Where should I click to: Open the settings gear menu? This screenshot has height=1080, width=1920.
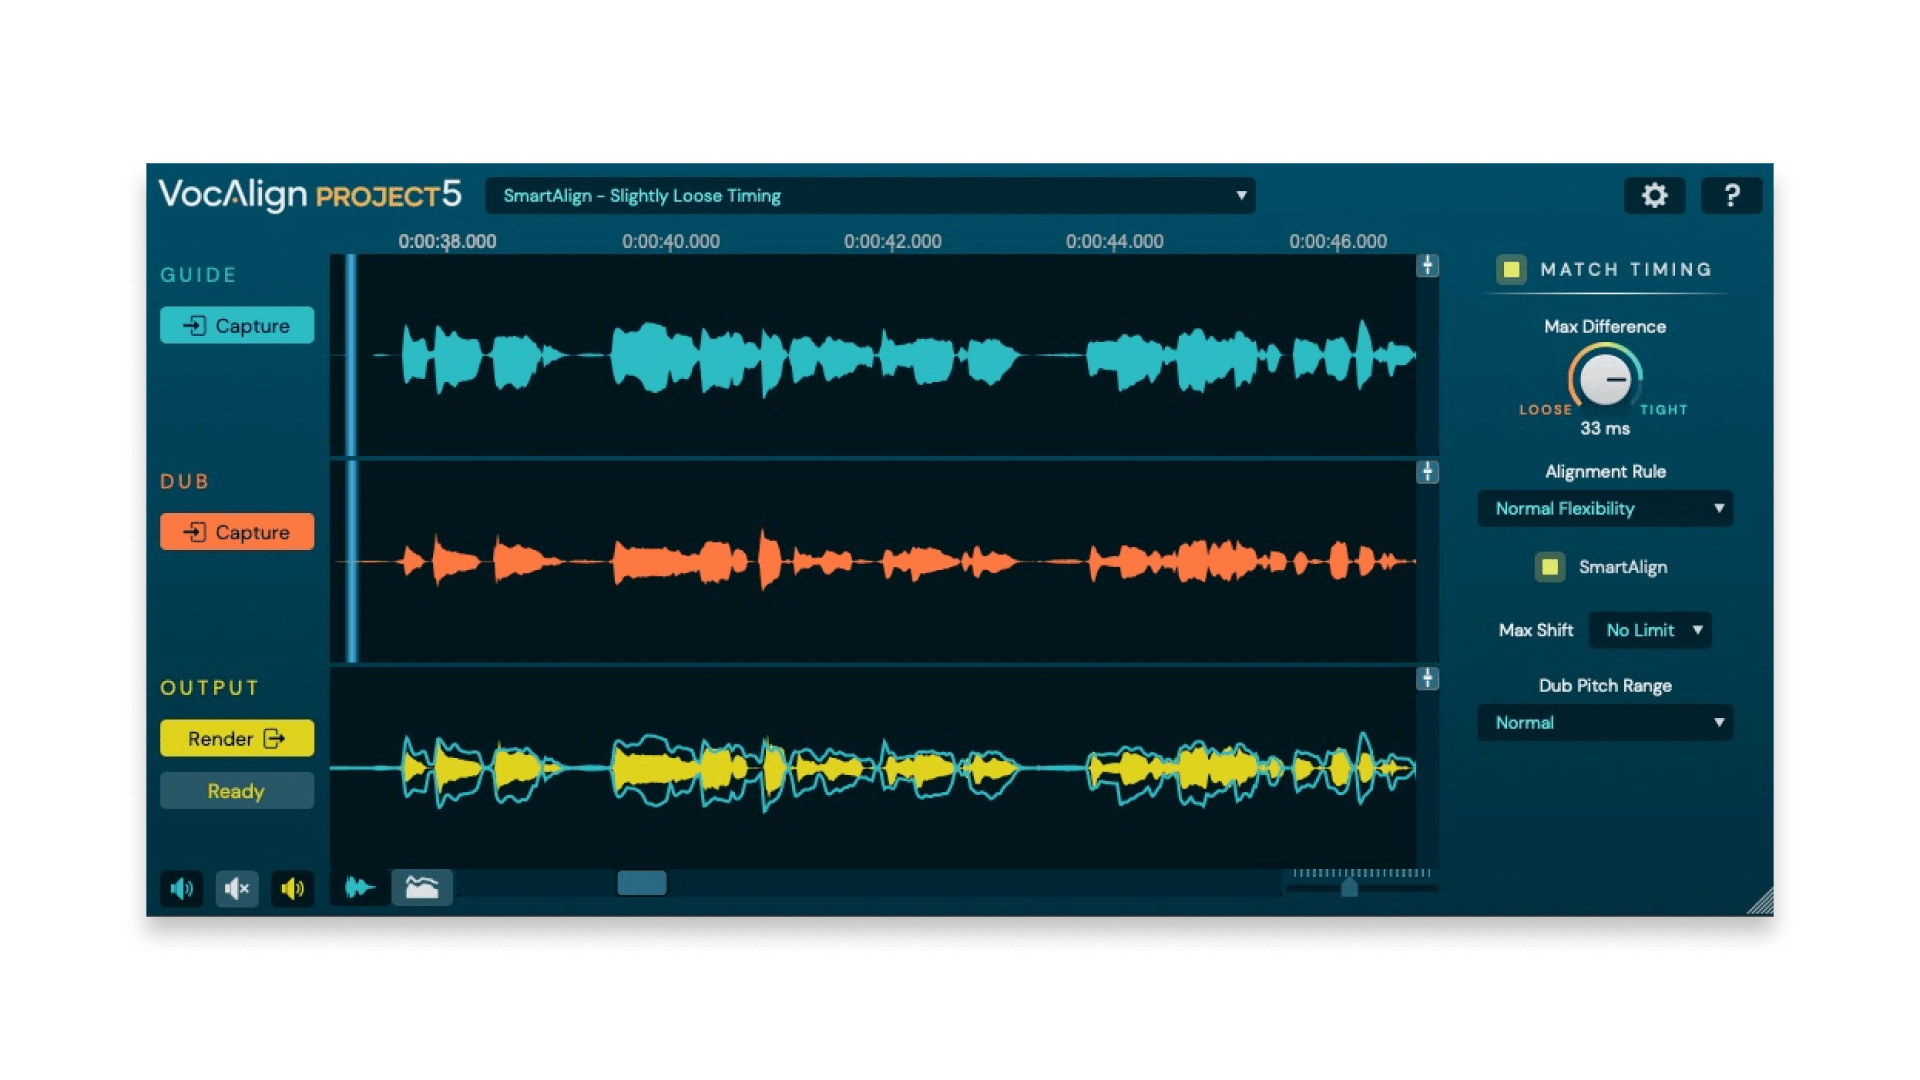click(x=1654, y=195)
